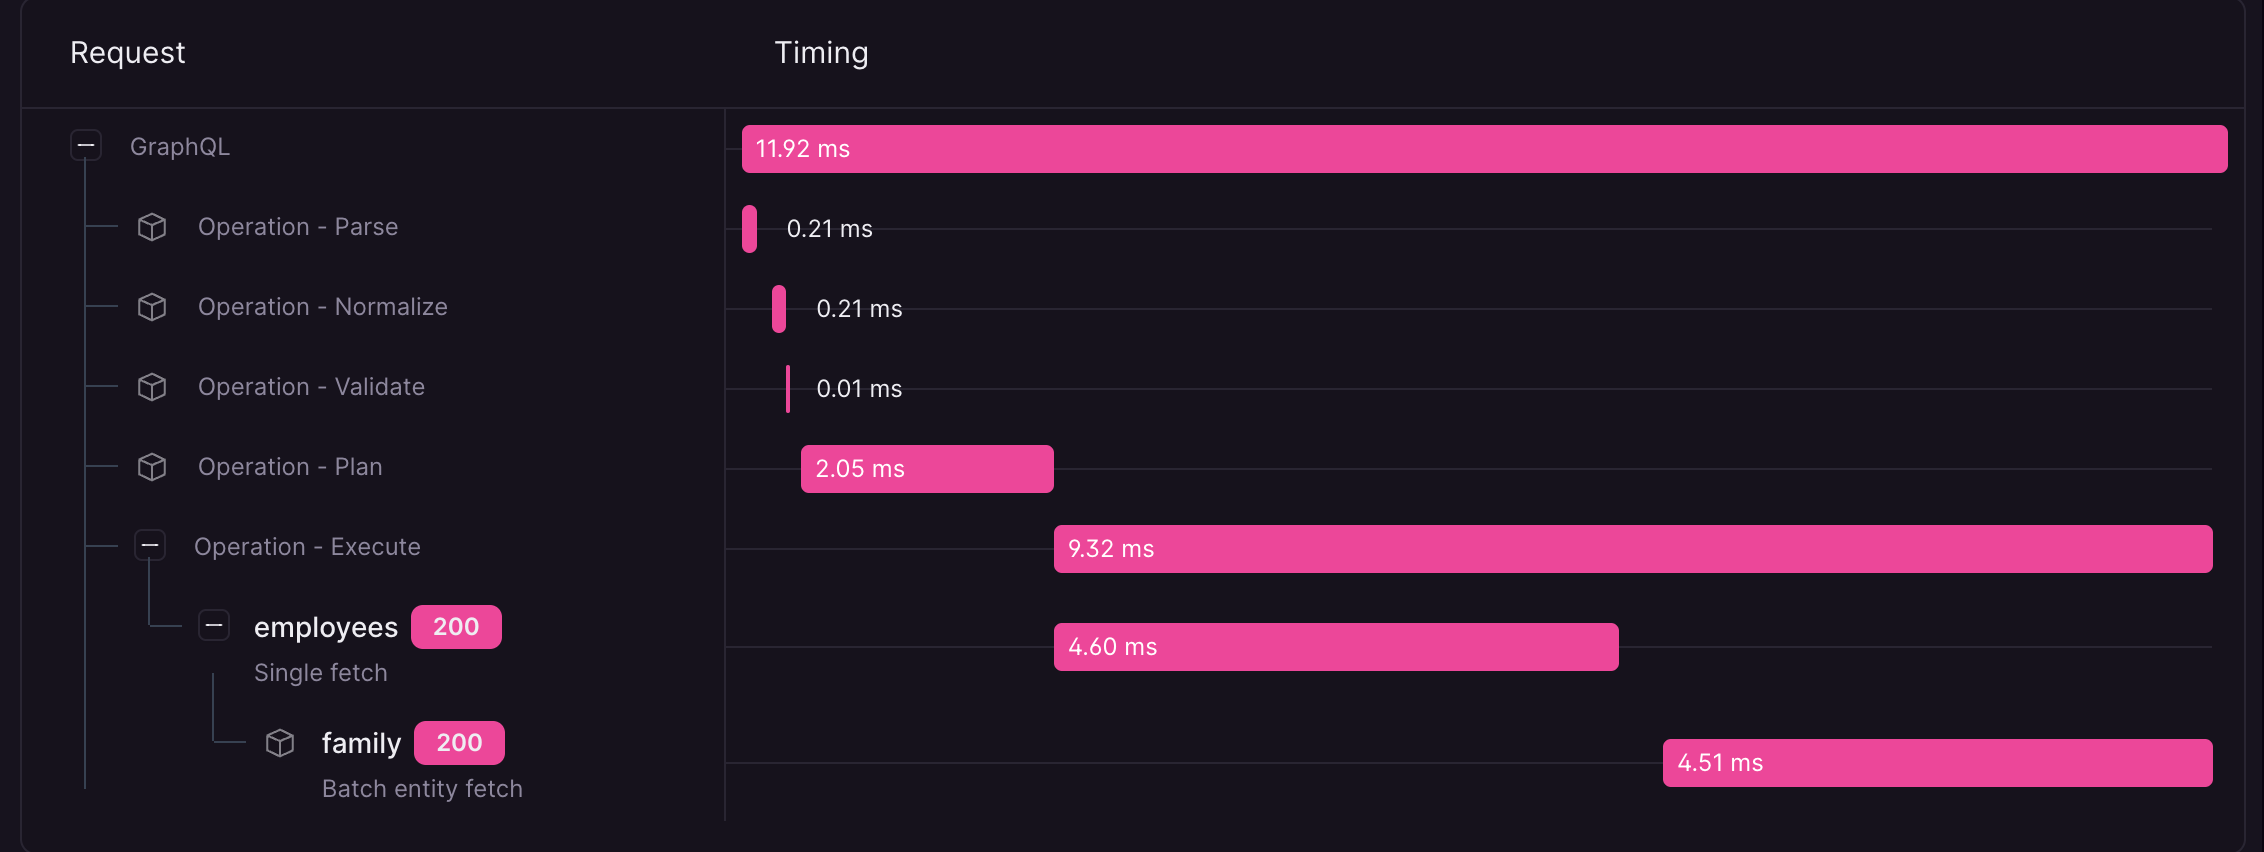Click the cube icon beside Operation - Plan
The width and height of the screenshot is (2264, 852).
pyautogui.click(x=152, y=467)
